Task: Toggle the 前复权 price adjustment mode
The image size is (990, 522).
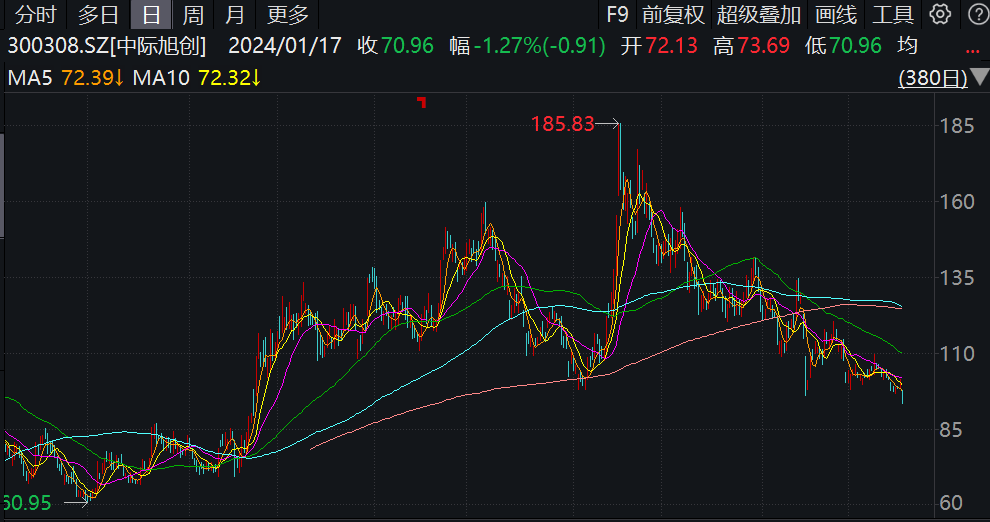Action: tap(673, 15)
